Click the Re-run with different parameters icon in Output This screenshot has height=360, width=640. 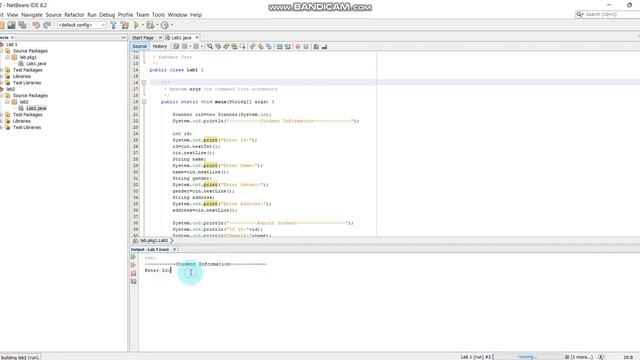[x=133, y=265]
